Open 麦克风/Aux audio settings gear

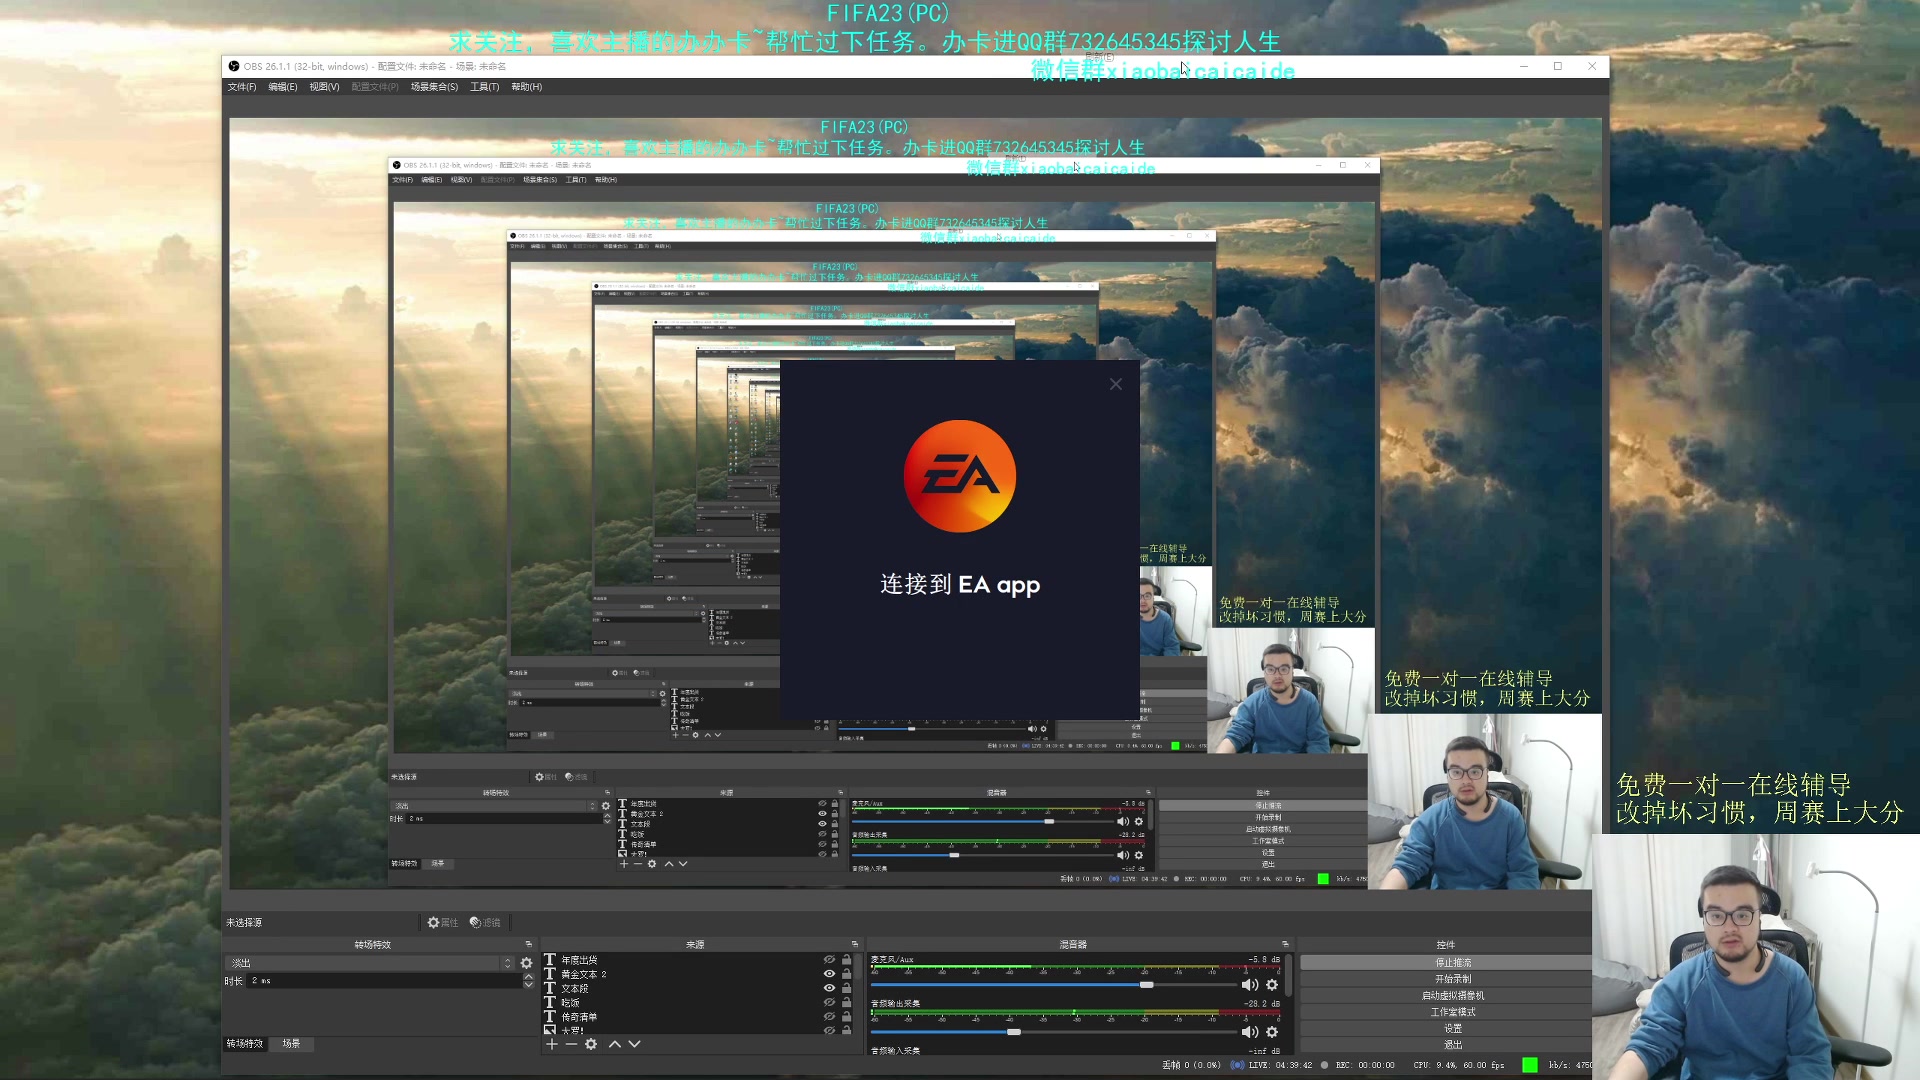1272,985
